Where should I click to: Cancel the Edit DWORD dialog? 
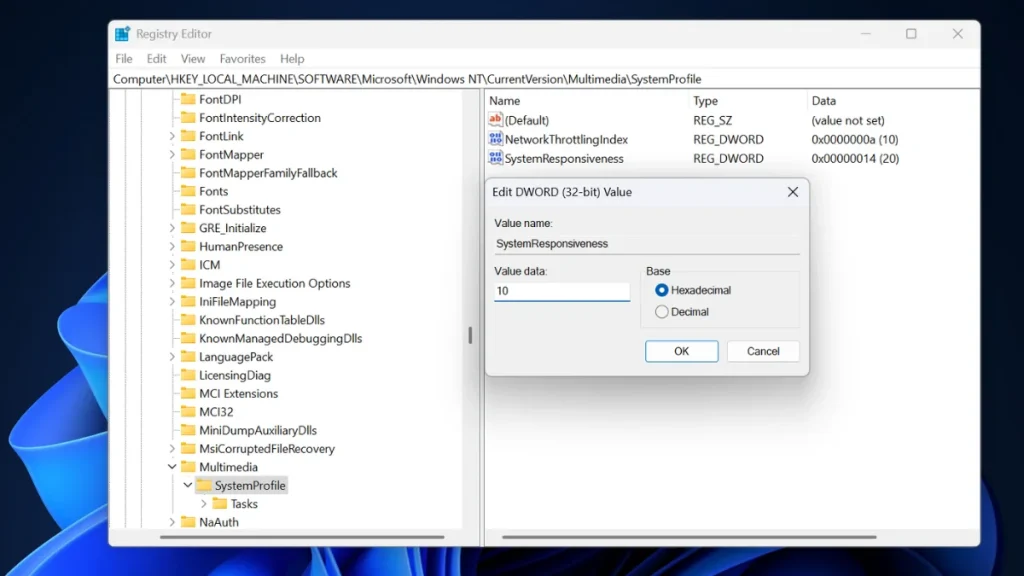tap(763, 351)
